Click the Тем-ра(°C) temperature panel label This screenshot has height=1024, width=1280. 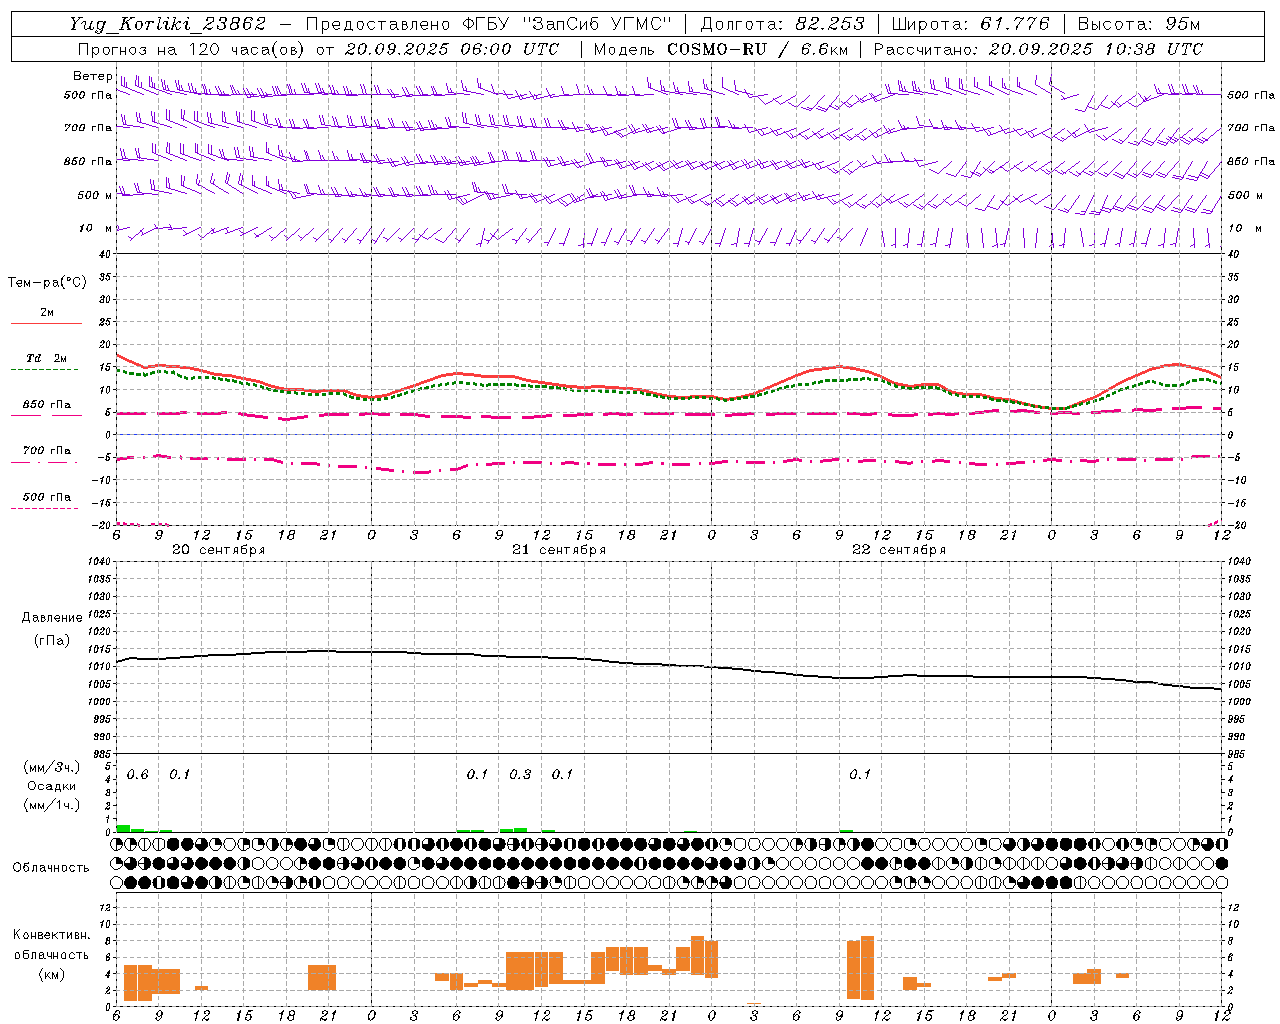[x=47, y=283]
